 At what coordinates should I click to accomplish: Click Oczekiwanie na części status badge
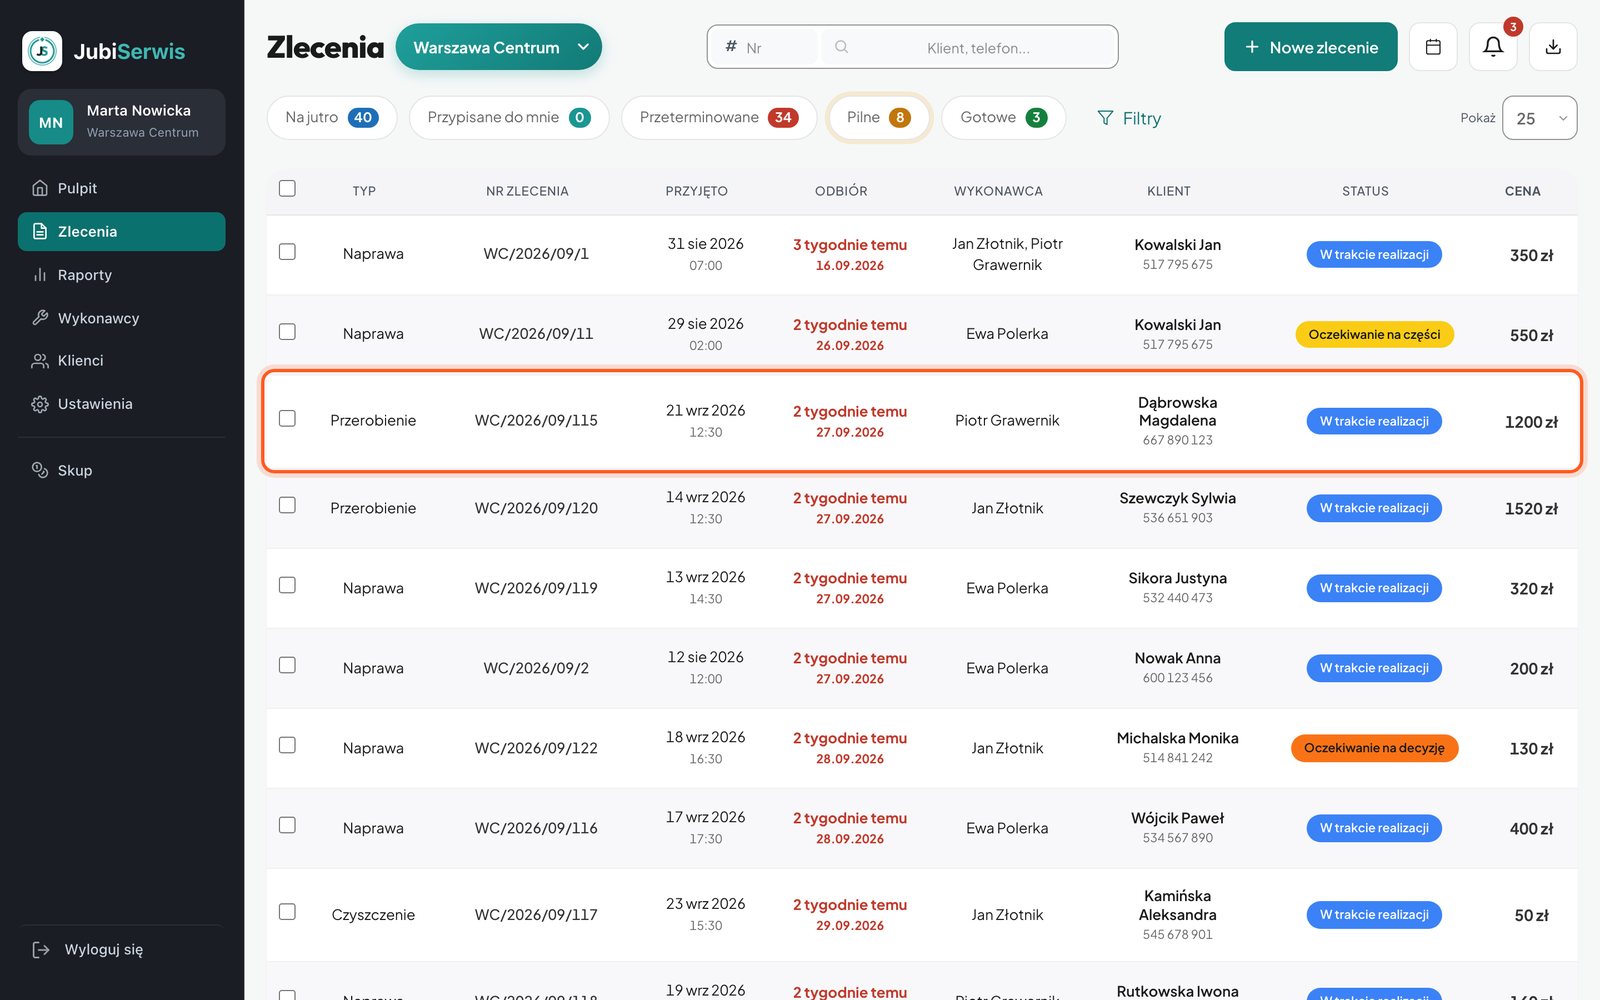1374,334
